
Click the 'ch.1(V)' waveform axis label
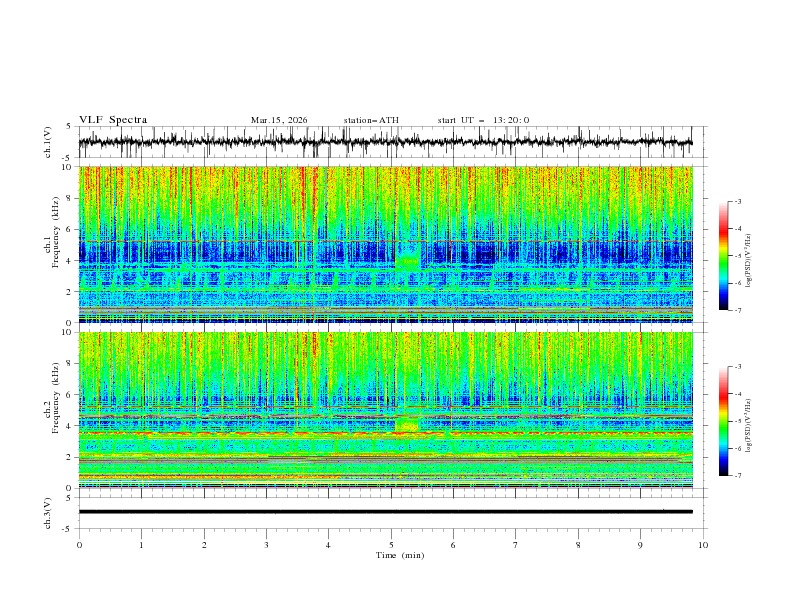[48, 142]
